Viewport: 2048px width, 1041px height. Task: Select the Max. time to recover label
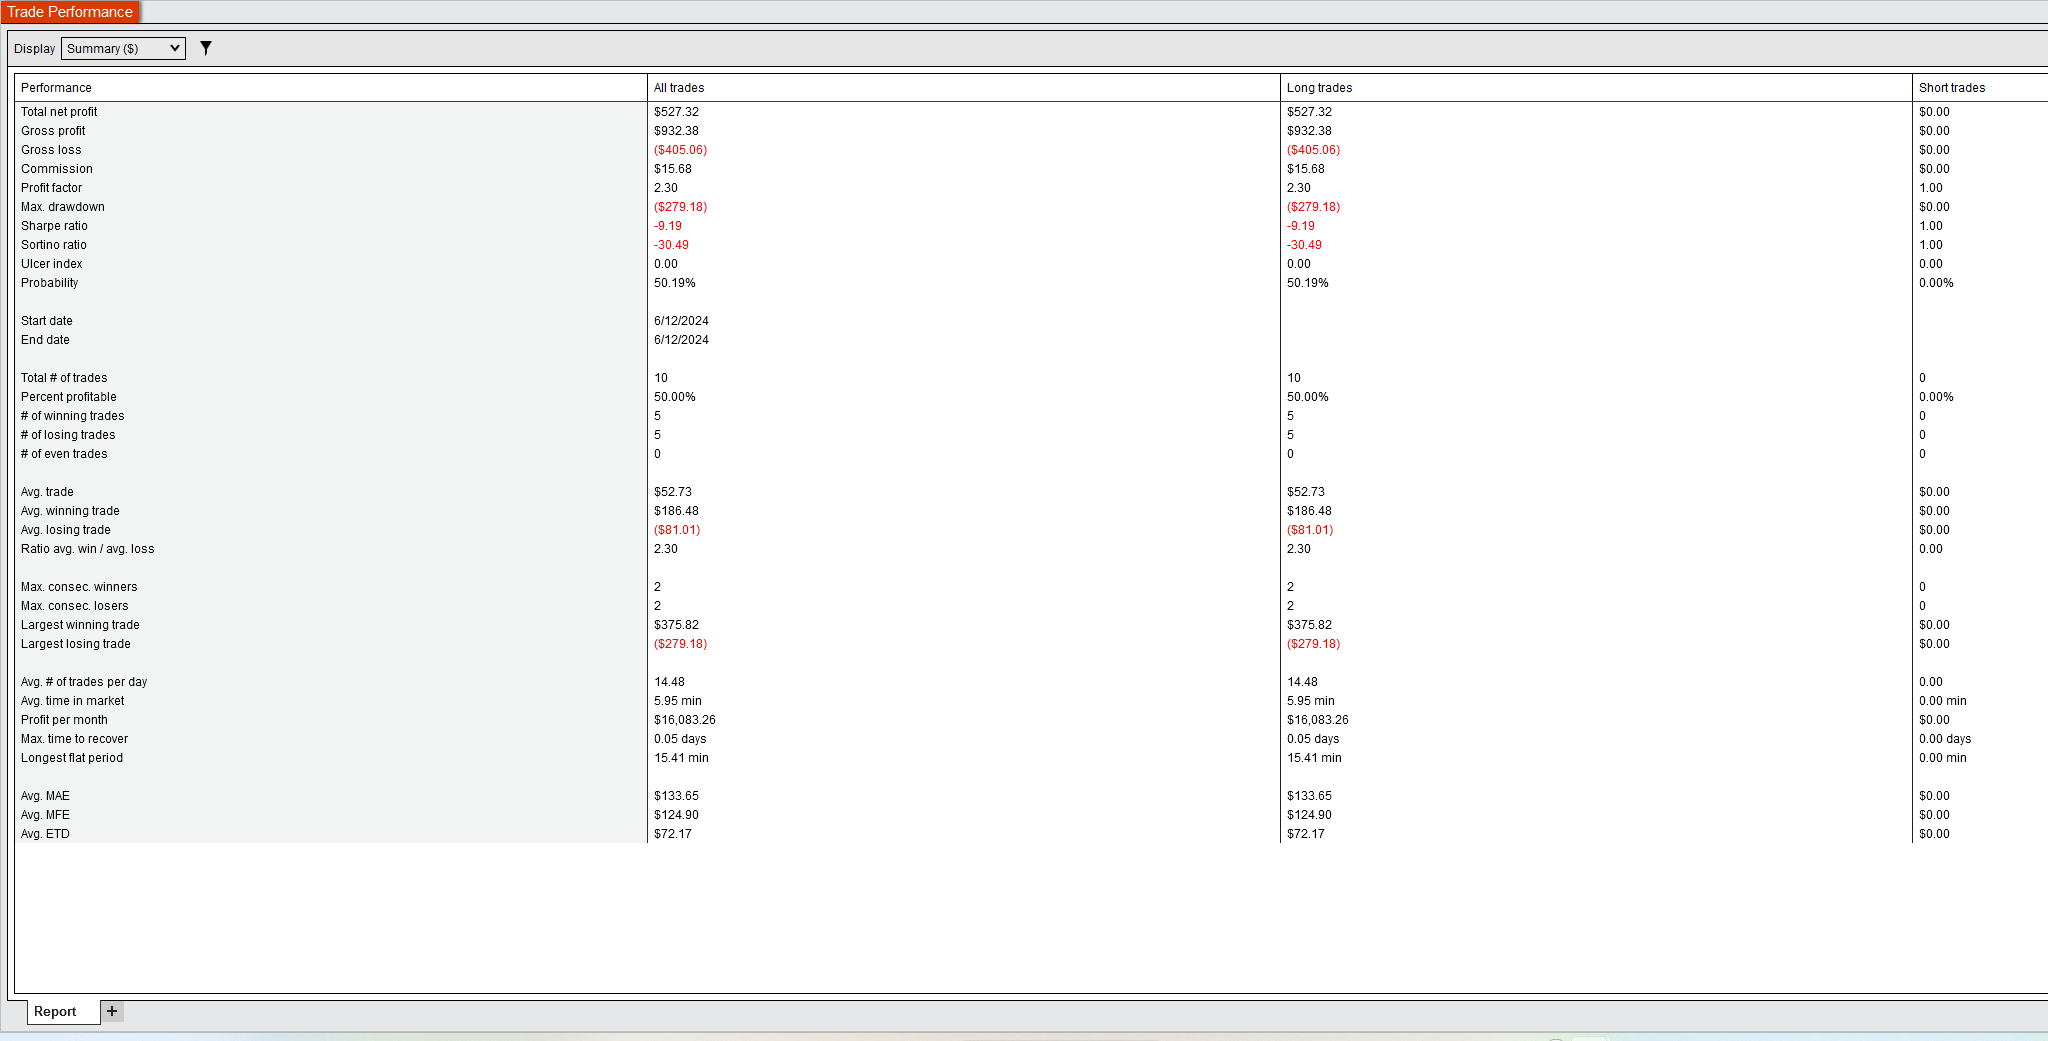[x=75, y=739]
